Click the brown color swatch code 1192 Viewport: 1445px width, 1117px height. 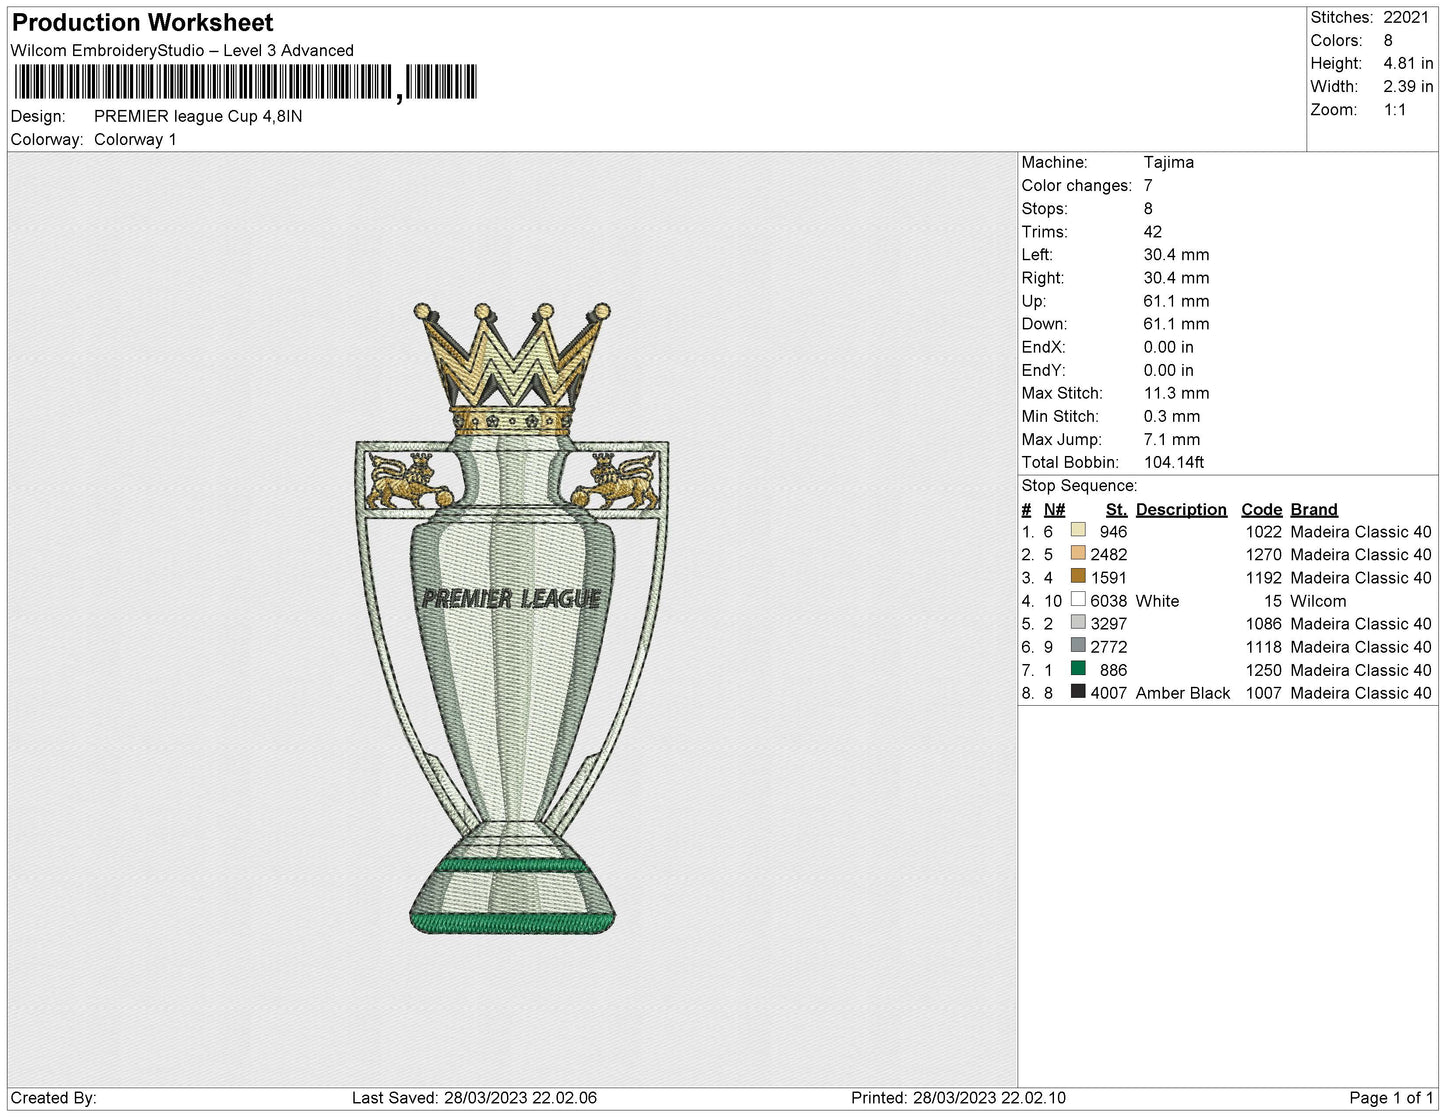tap(1078, 576)
